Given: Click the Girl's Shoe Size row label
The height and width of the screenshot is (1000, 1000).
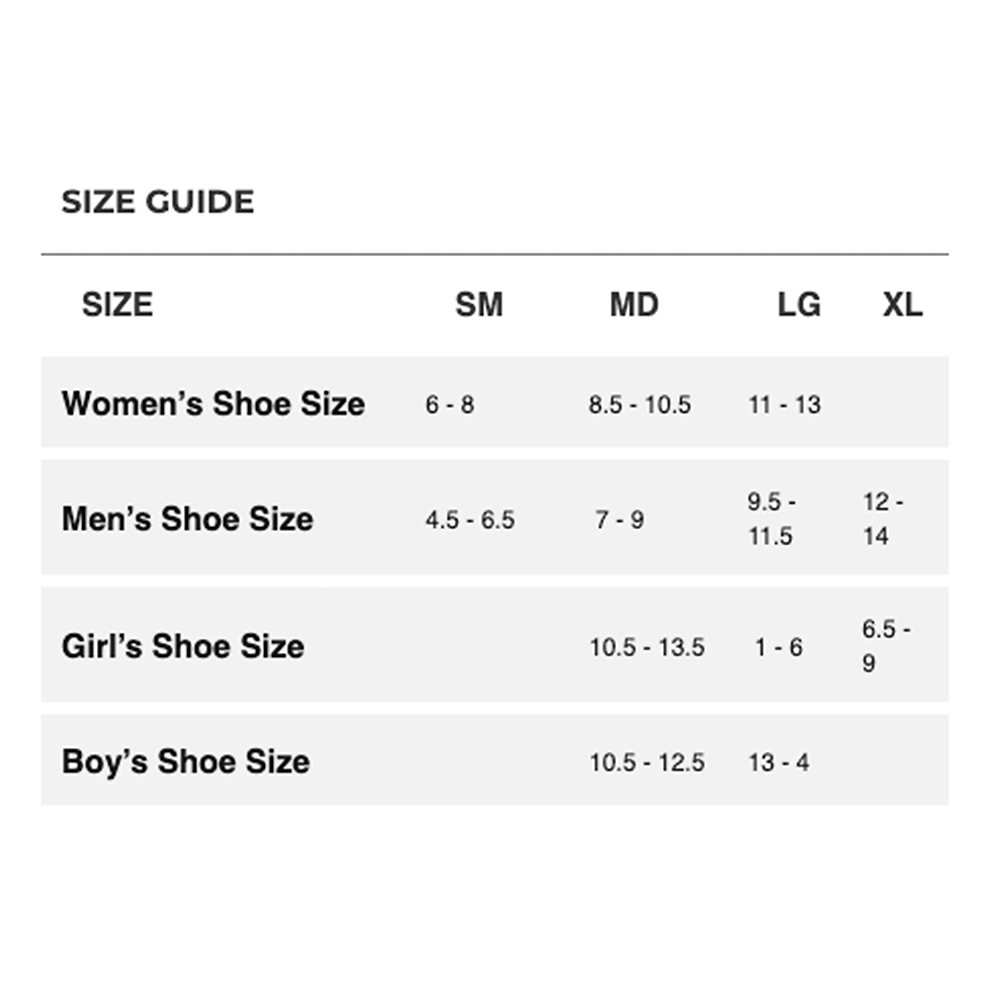Looking at the screenshot, I should [x=183, y=646].
